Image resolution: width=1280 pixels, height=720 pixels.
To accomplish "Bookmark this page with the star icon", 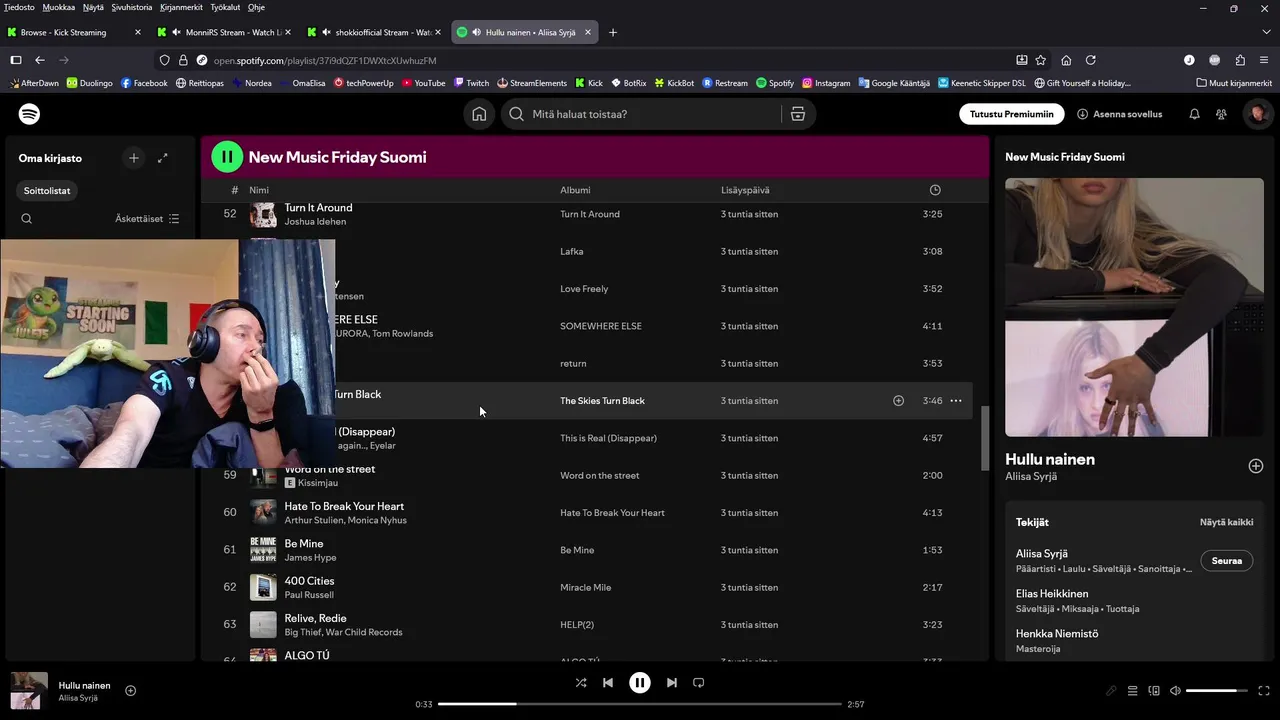I will pos(1041,60).
